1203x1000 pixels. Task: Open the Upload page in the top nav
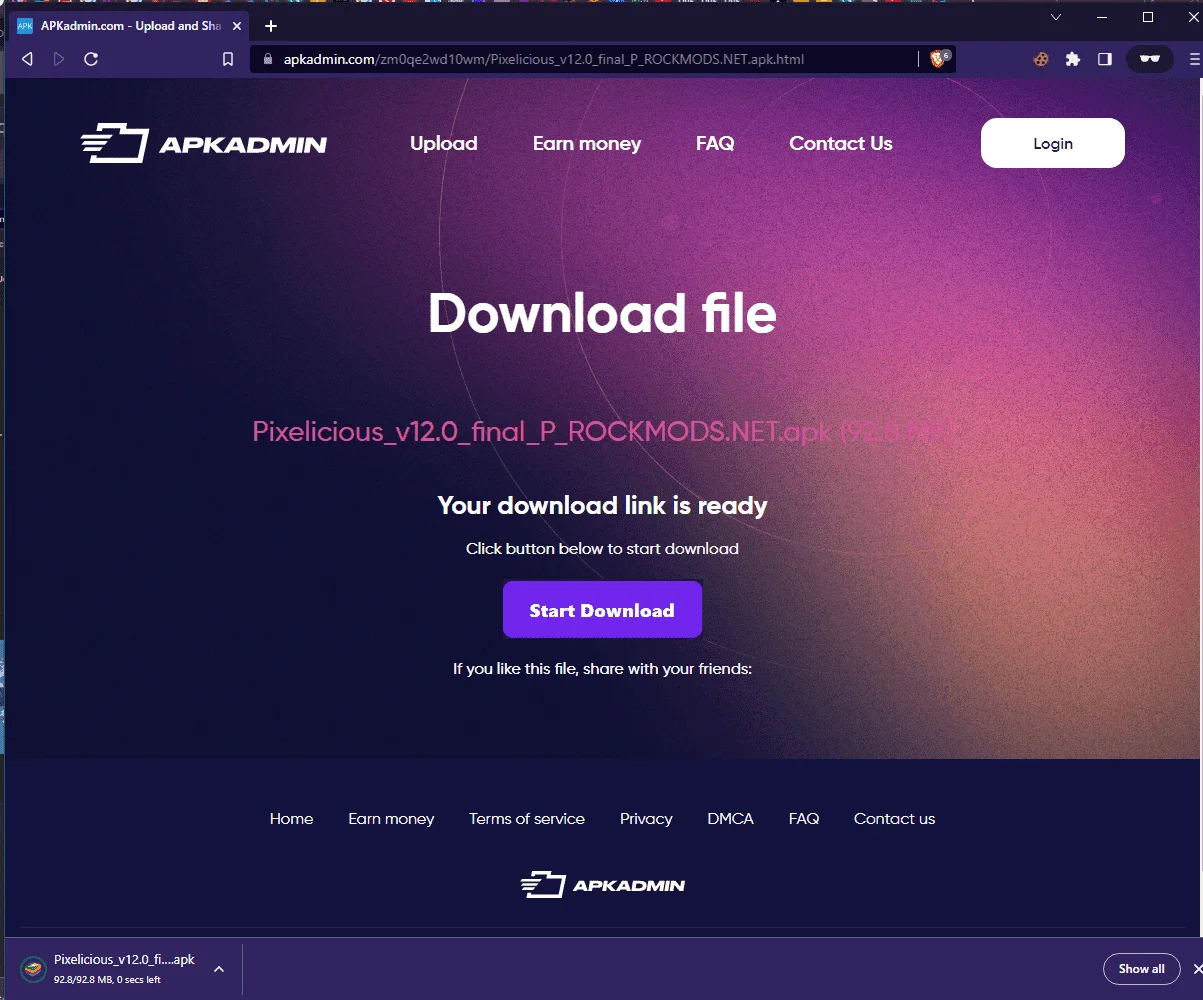point(444,144)
